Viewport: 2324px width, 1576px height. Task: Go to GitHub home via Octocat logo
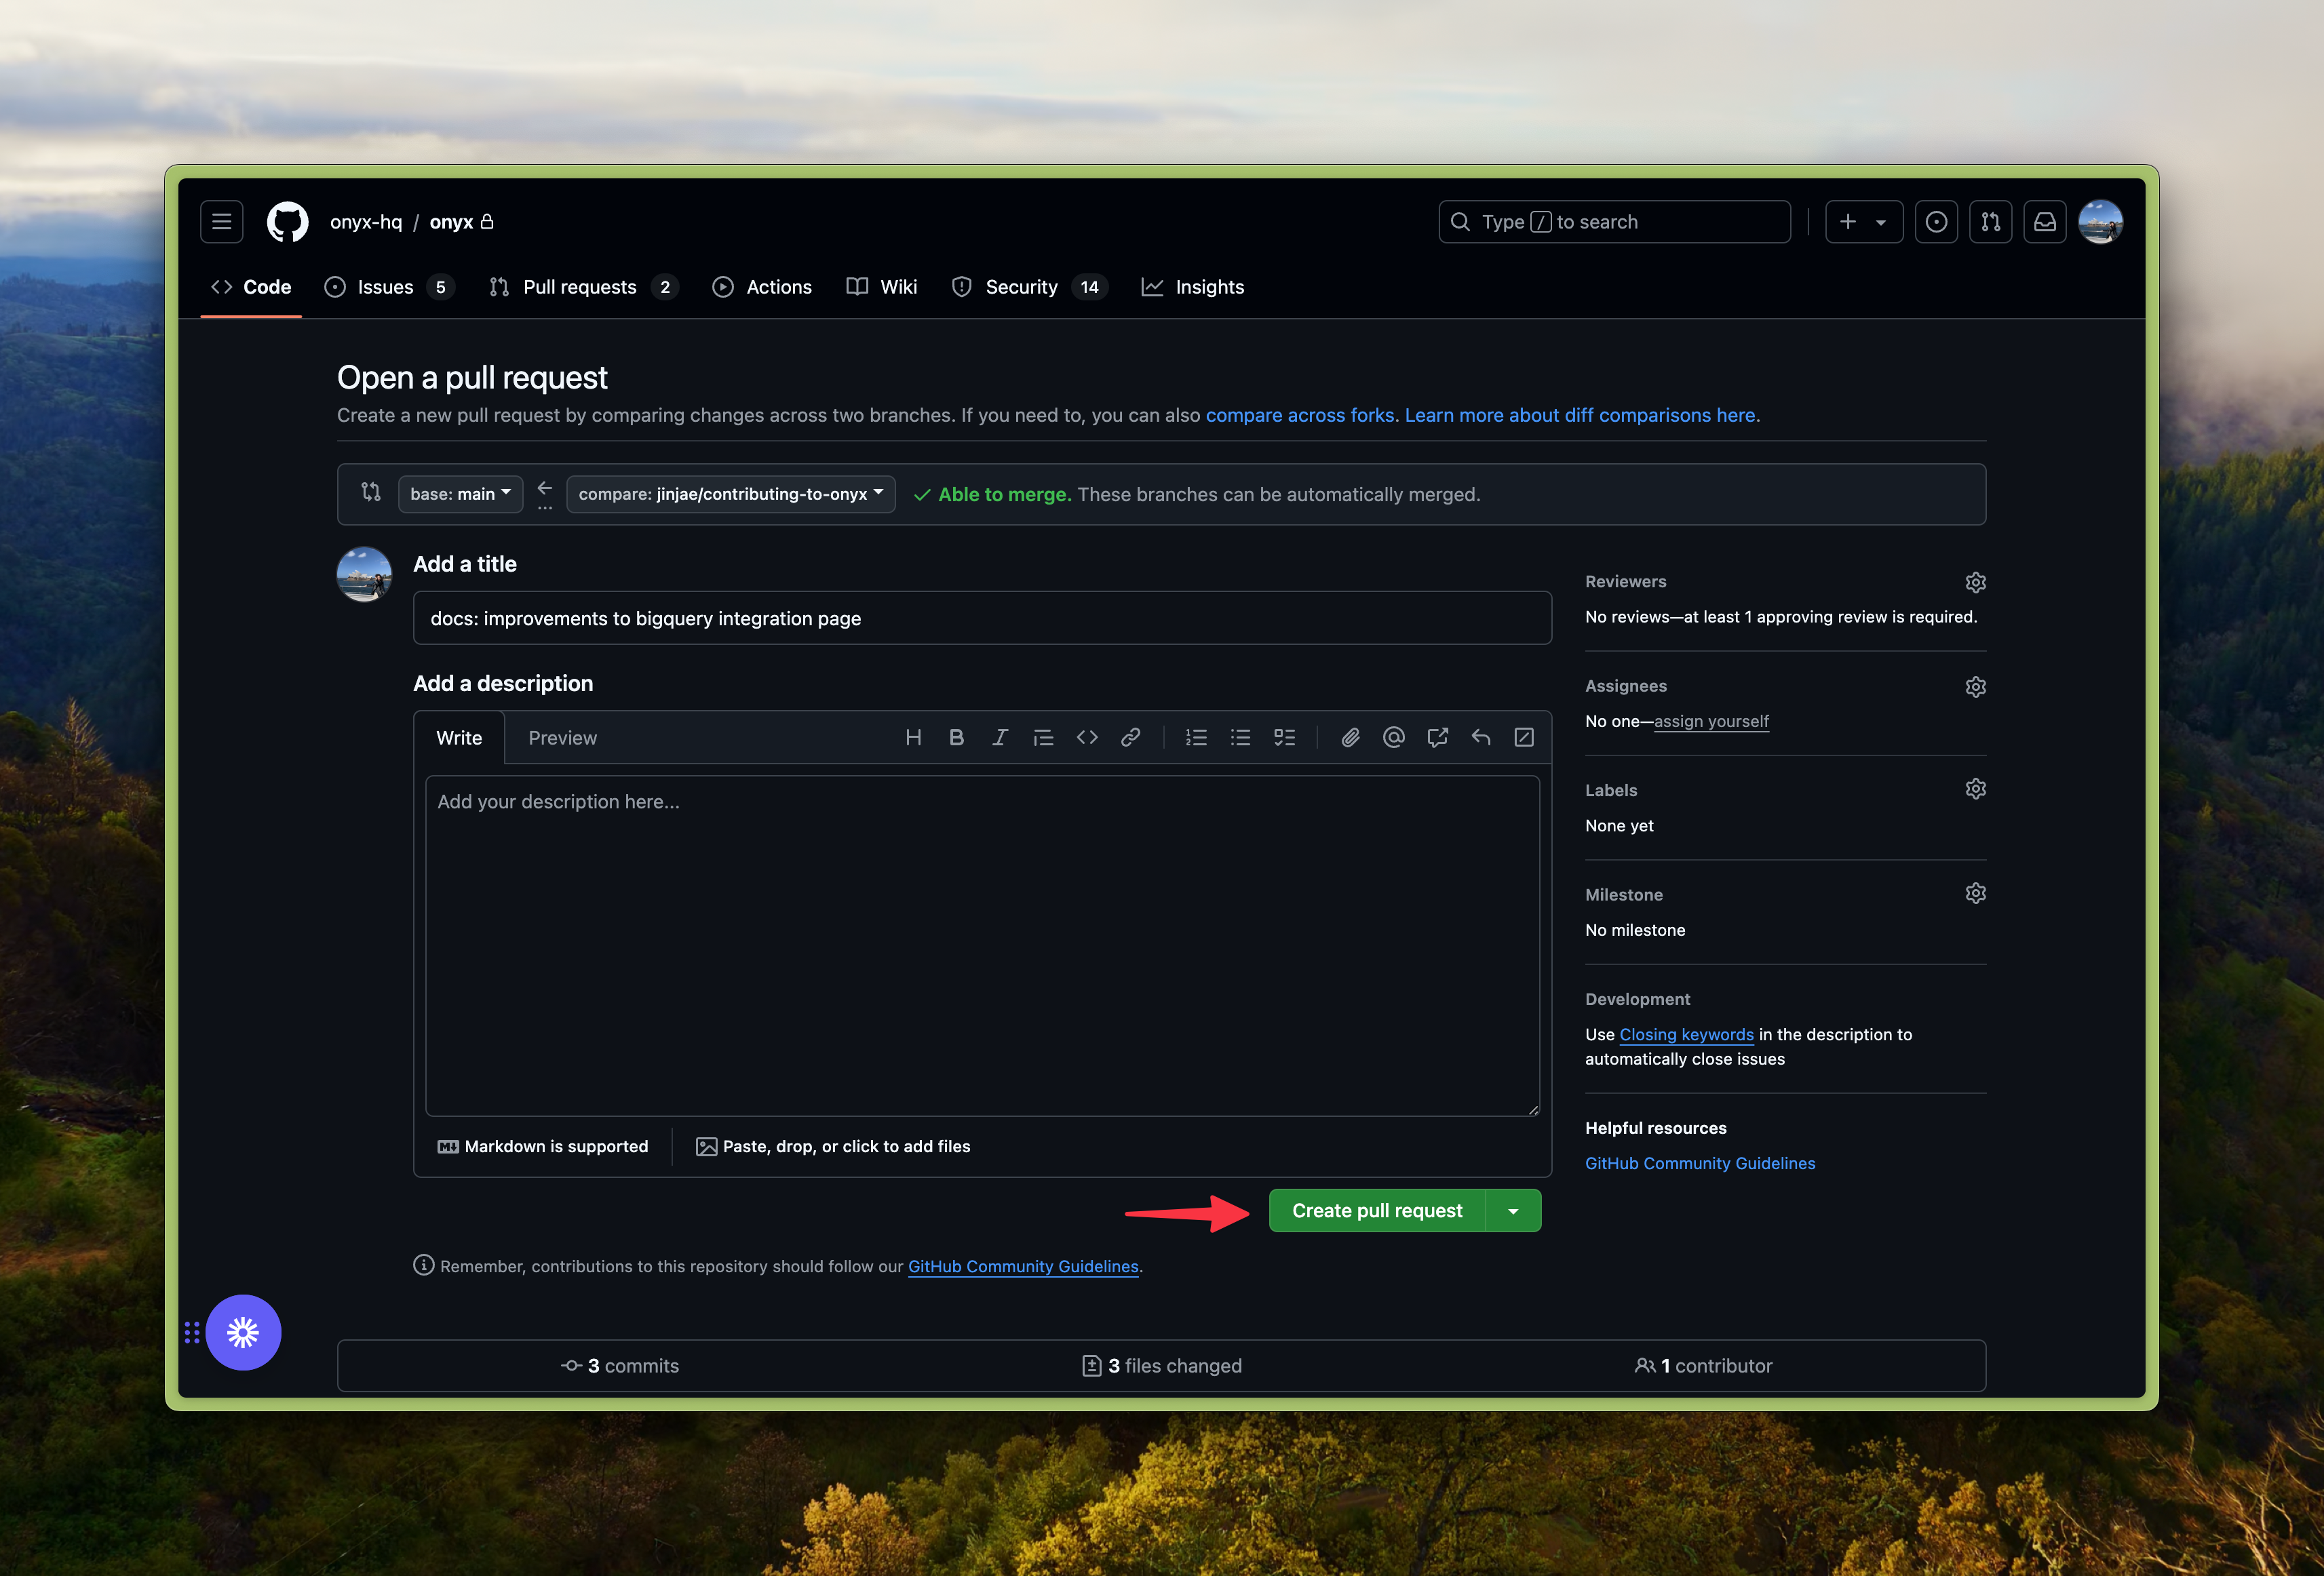point(288,222)
